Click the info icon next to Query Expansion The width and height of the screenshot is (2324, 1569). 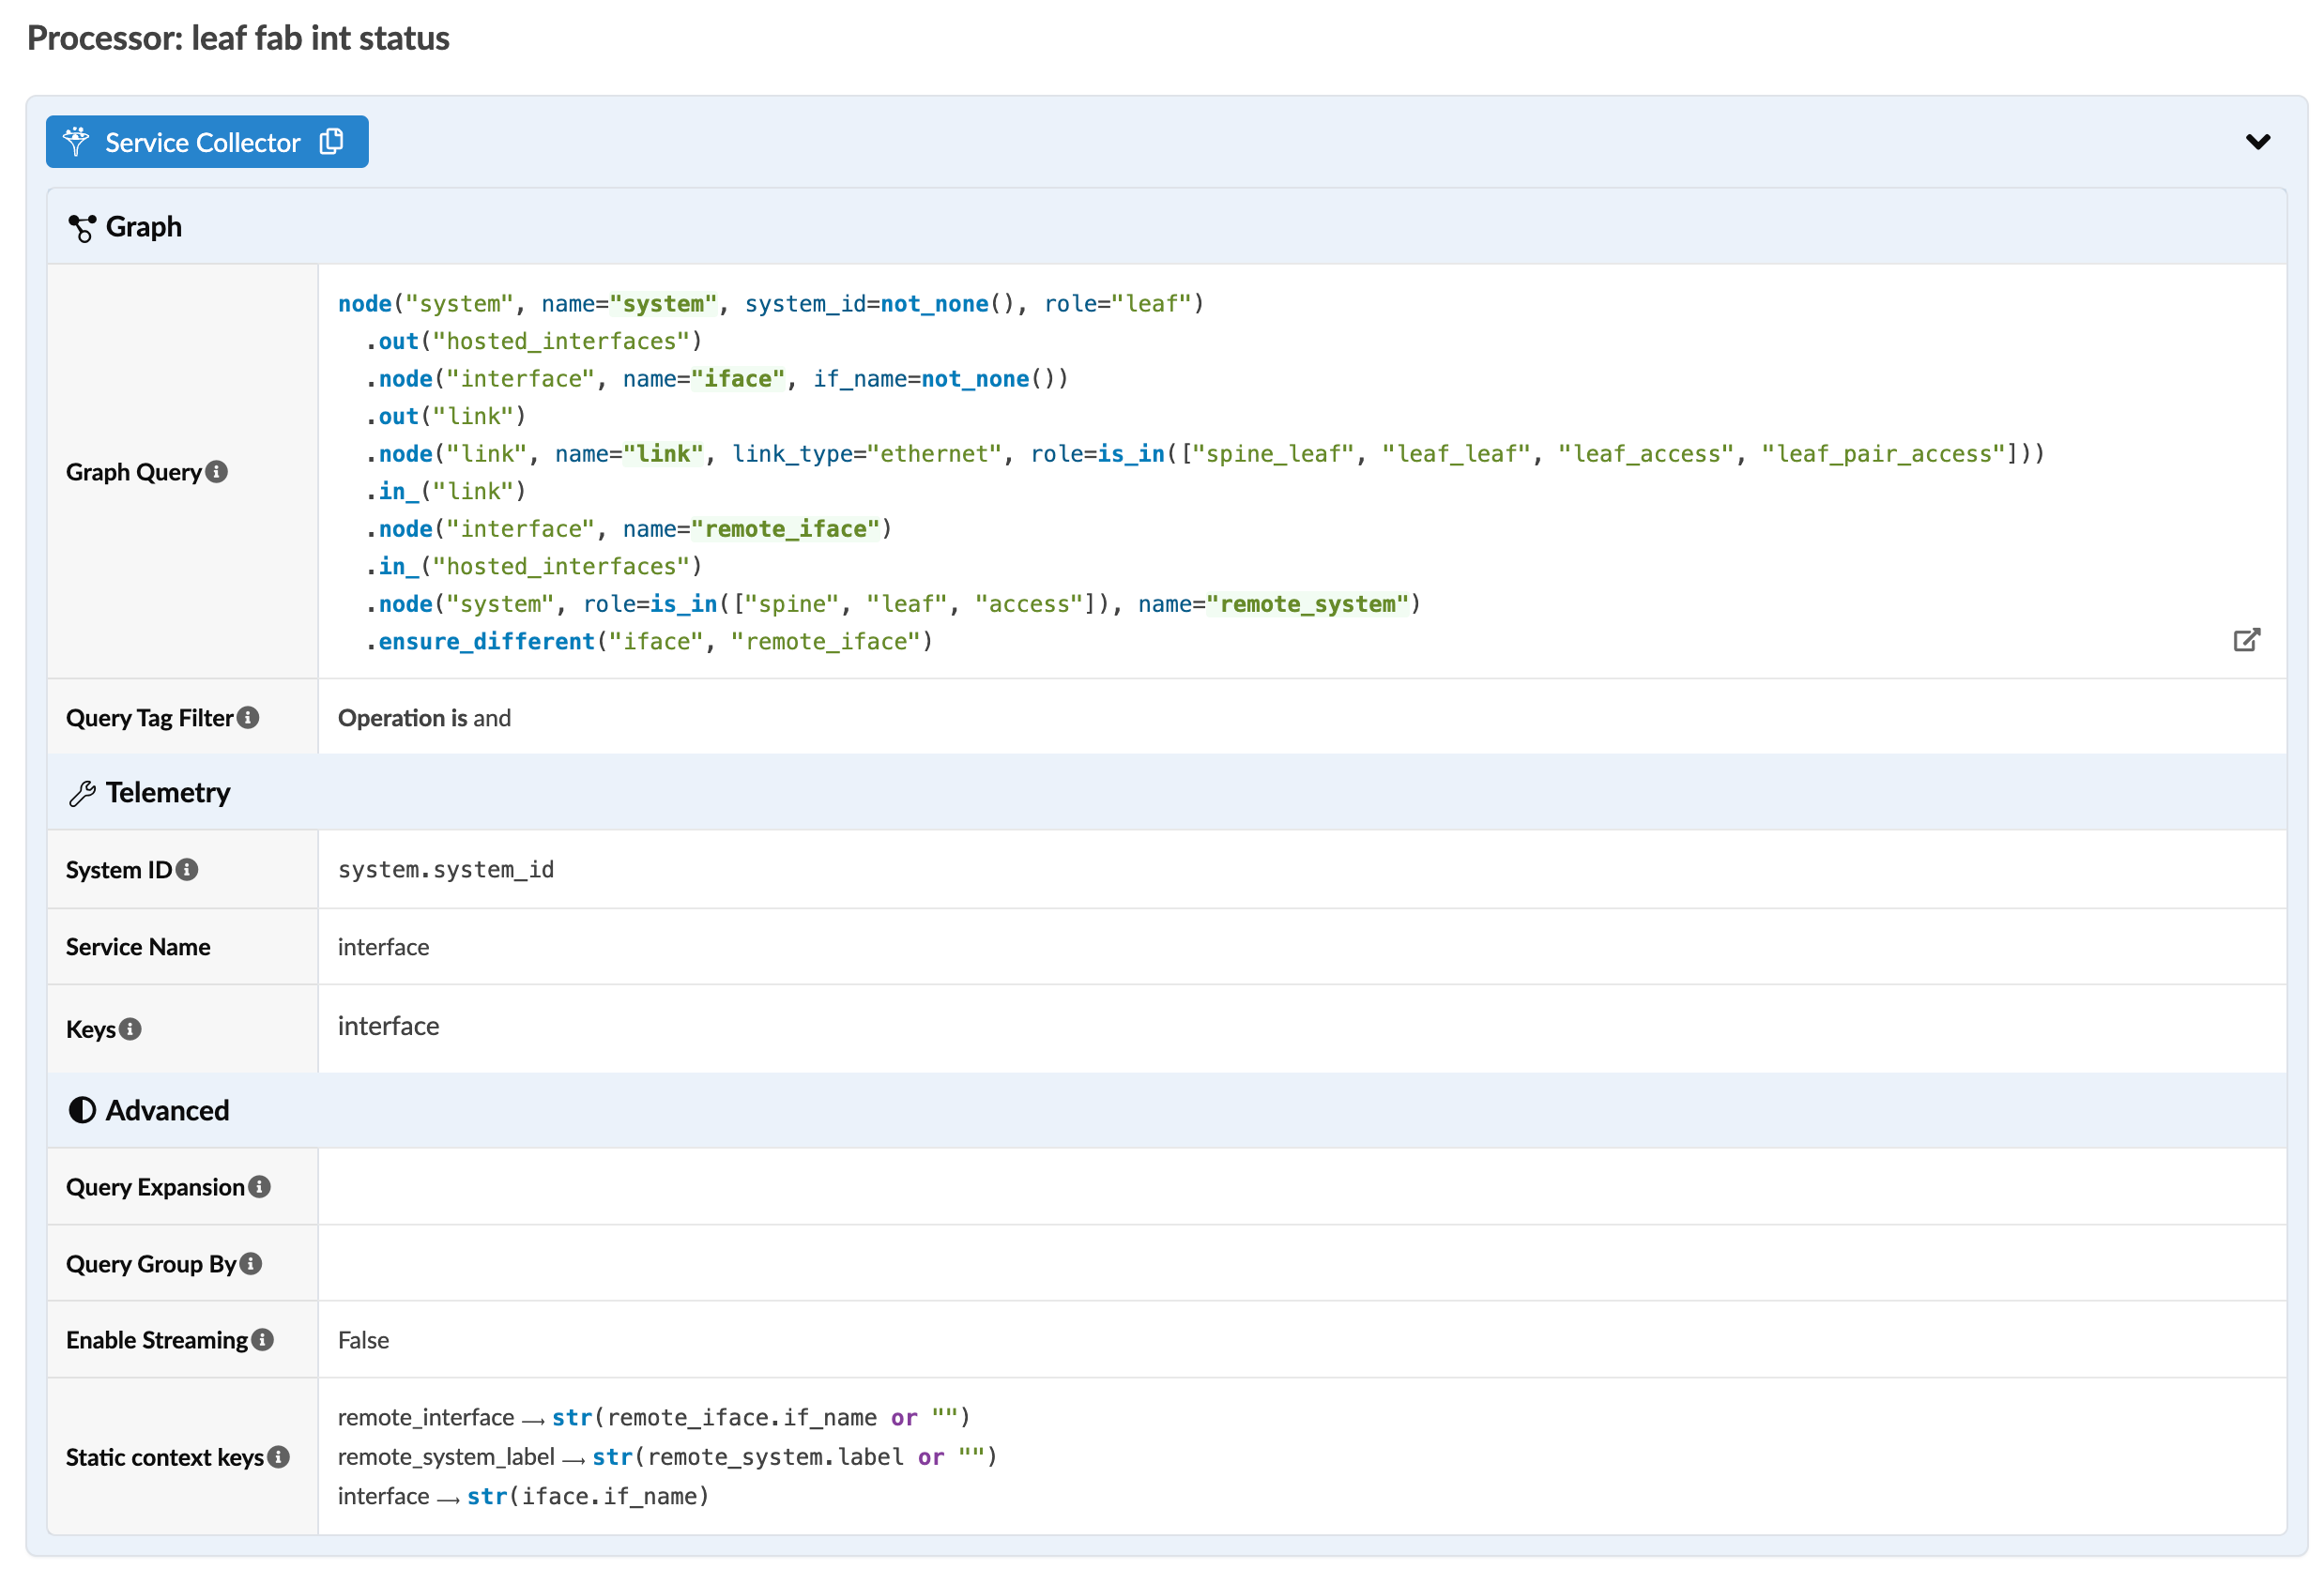point(260,1186)
